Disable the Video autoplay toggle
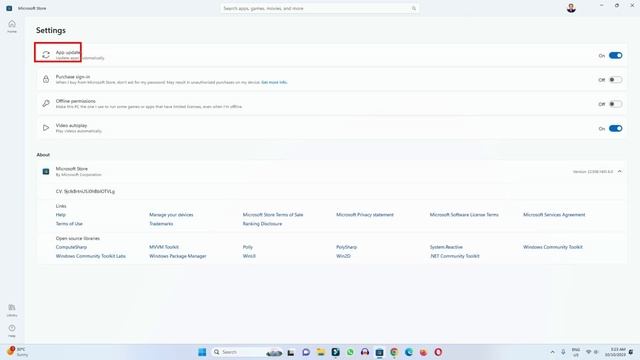Screen dimensions: 640x360 616,128
